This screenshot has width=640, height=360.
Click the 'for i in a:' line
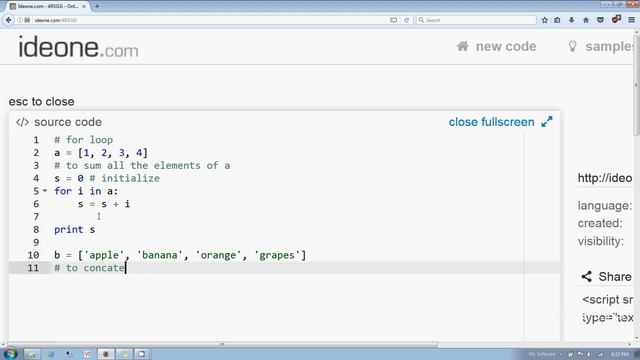[x=86, y=191]
